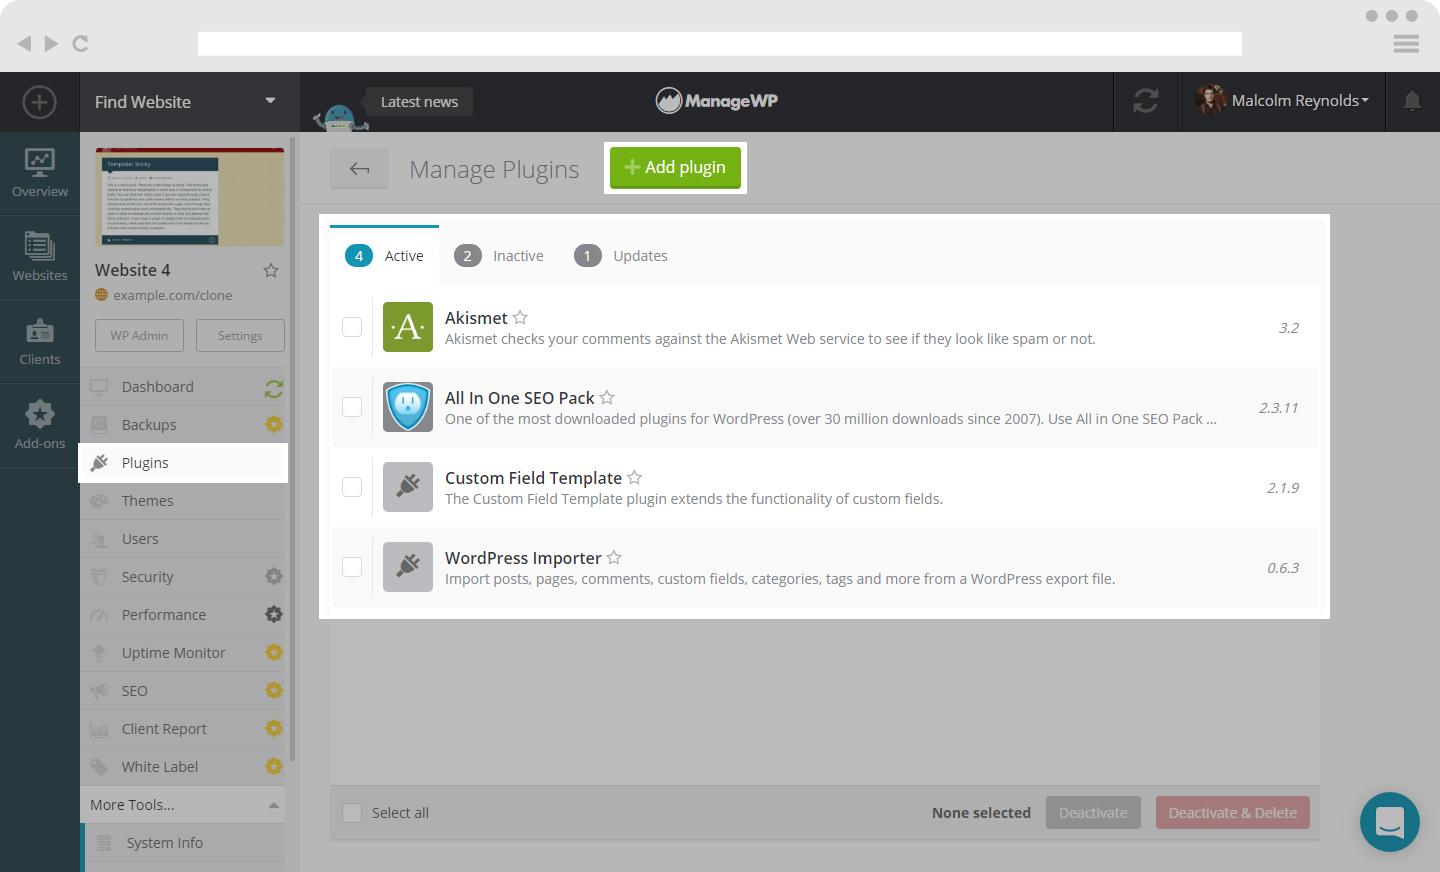1440x872 pixels.
Task: Open the Find Website dropdown
Action: point(189,102)
